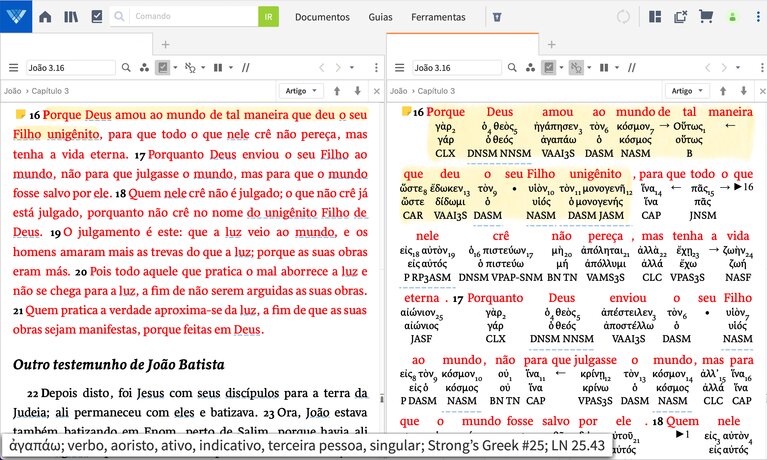This screenshot has height=460, width=767.
Task: Toggle the link set icon in right panel
Action: [x=576, y=68]
